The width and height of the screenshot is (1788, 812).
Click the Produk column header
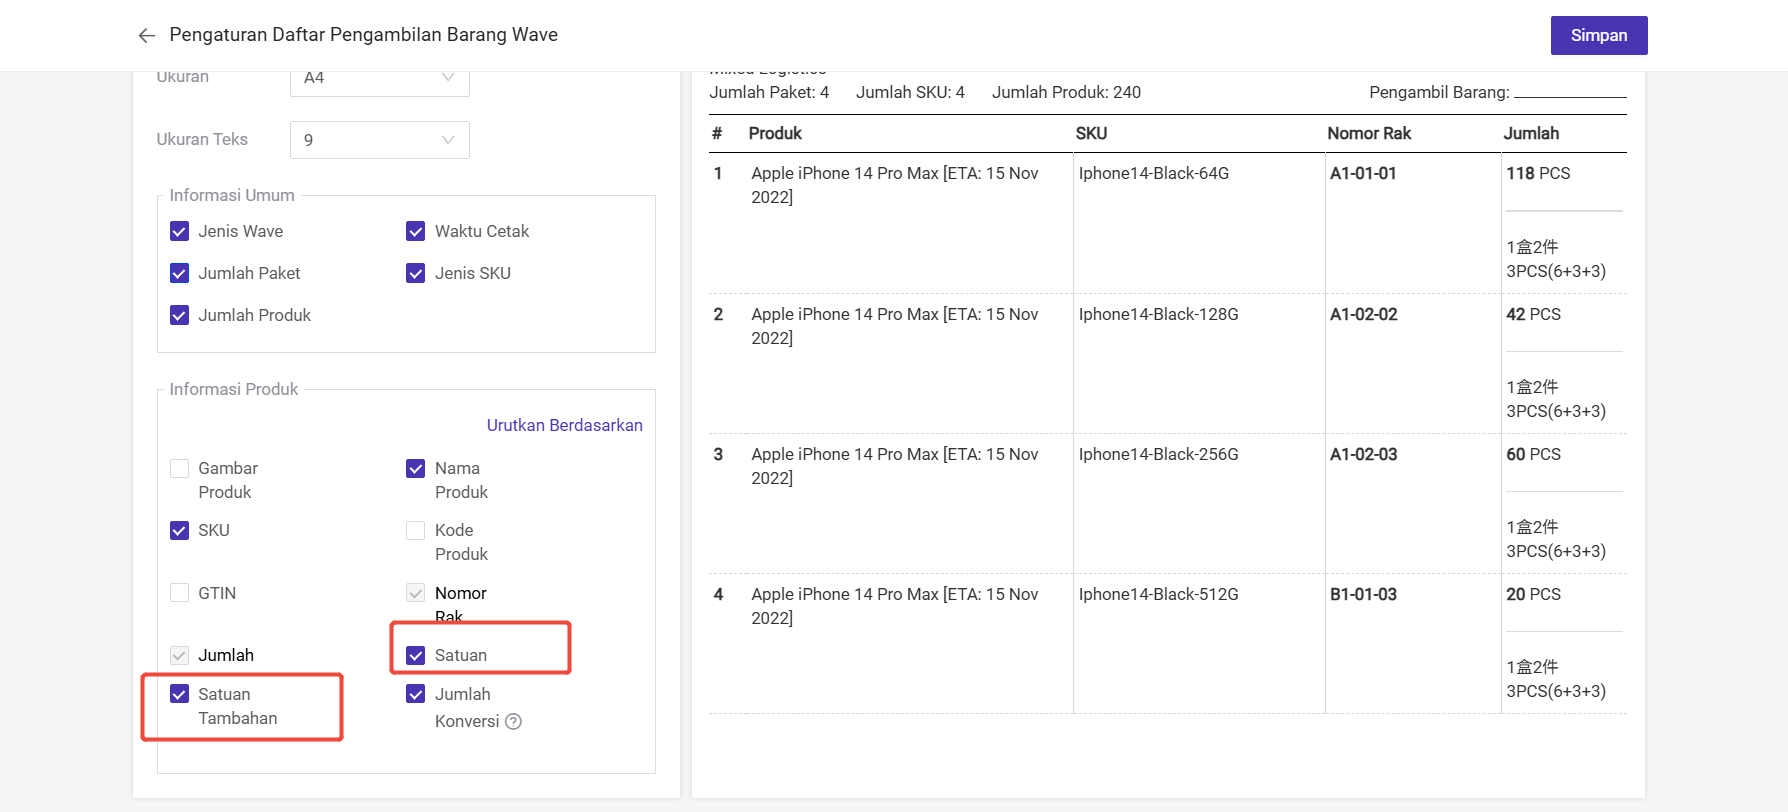[775, 133]
